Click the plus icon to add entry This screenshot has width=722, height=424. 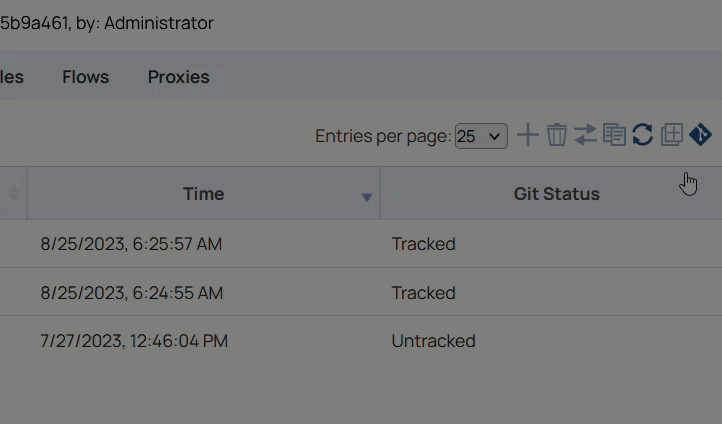(x=527, y=135)
